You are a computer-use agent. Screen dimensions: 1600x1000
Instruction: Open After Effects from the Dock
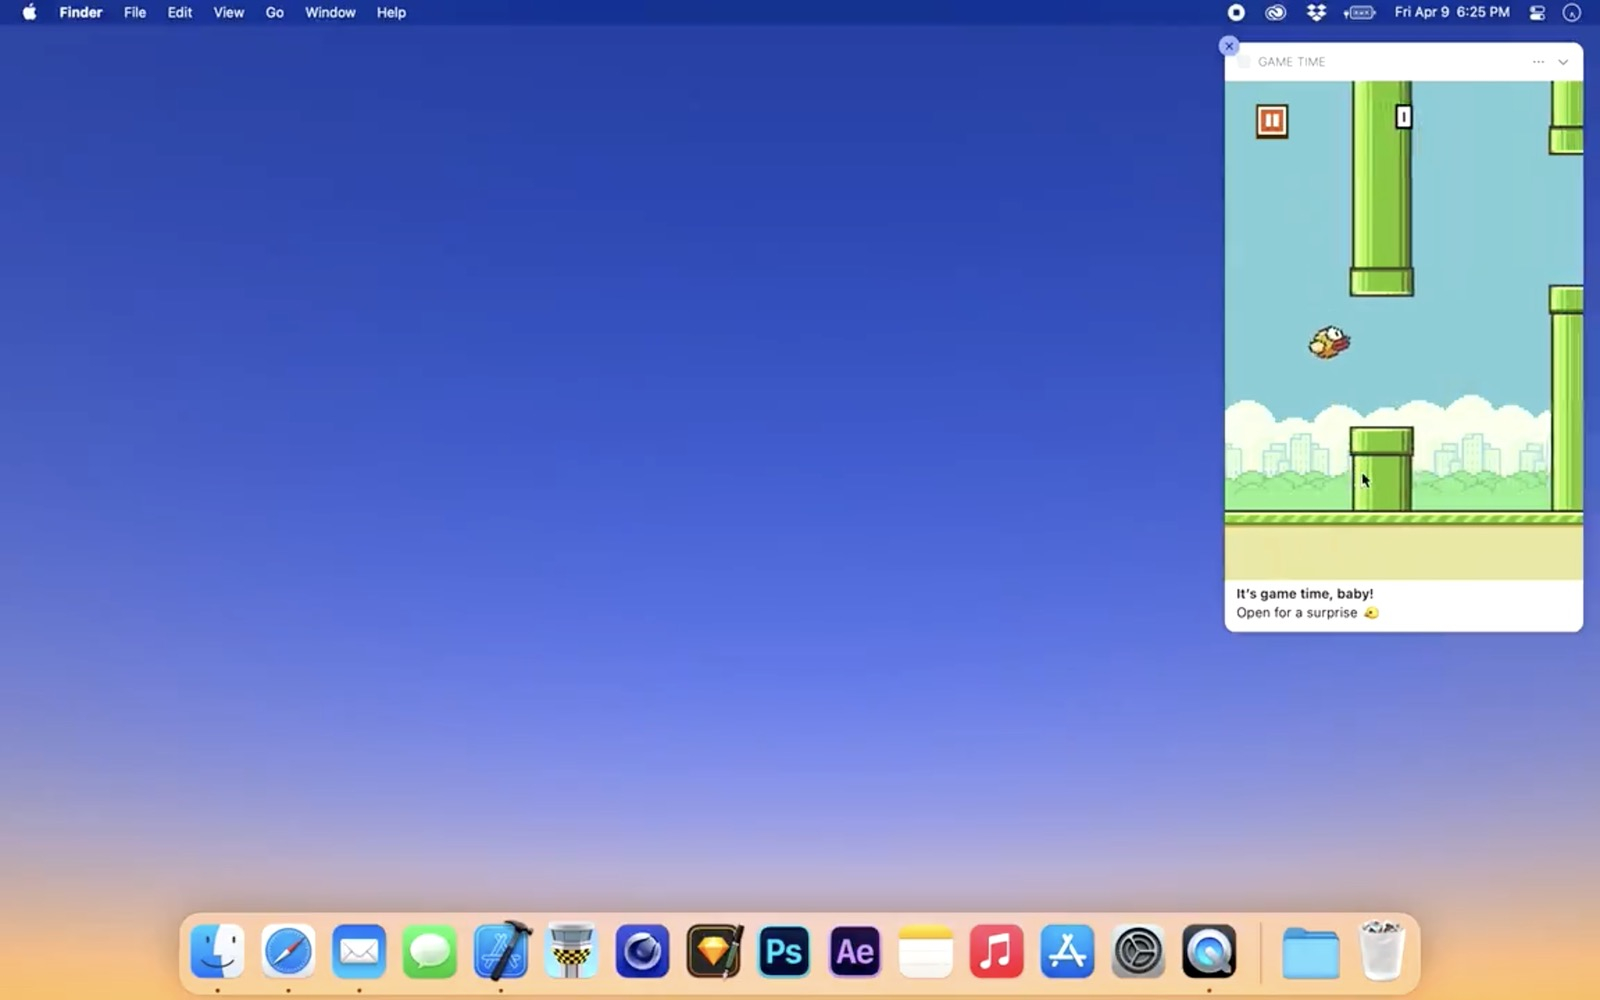[x=853, y=951]
